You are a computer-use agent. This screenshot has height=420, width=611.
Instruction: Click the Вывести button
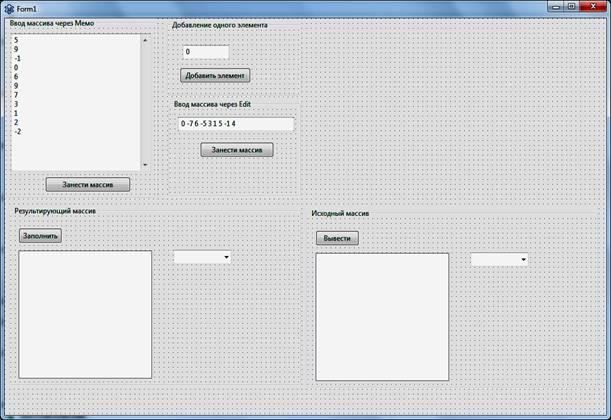click(337, 238)
